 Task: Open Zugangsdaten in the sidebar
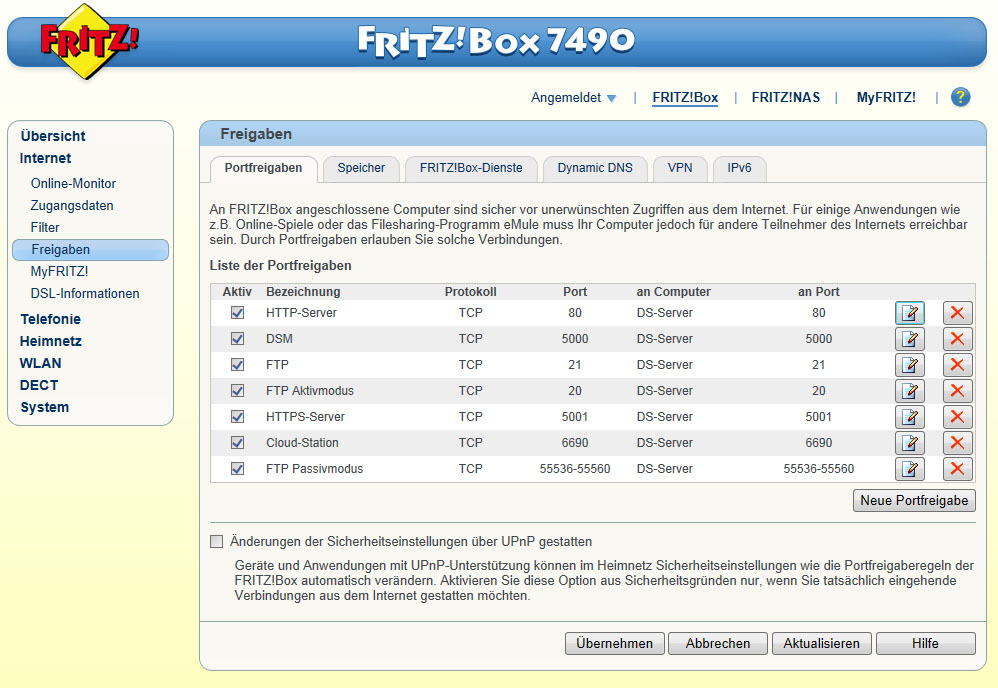[x=72, y=206]
